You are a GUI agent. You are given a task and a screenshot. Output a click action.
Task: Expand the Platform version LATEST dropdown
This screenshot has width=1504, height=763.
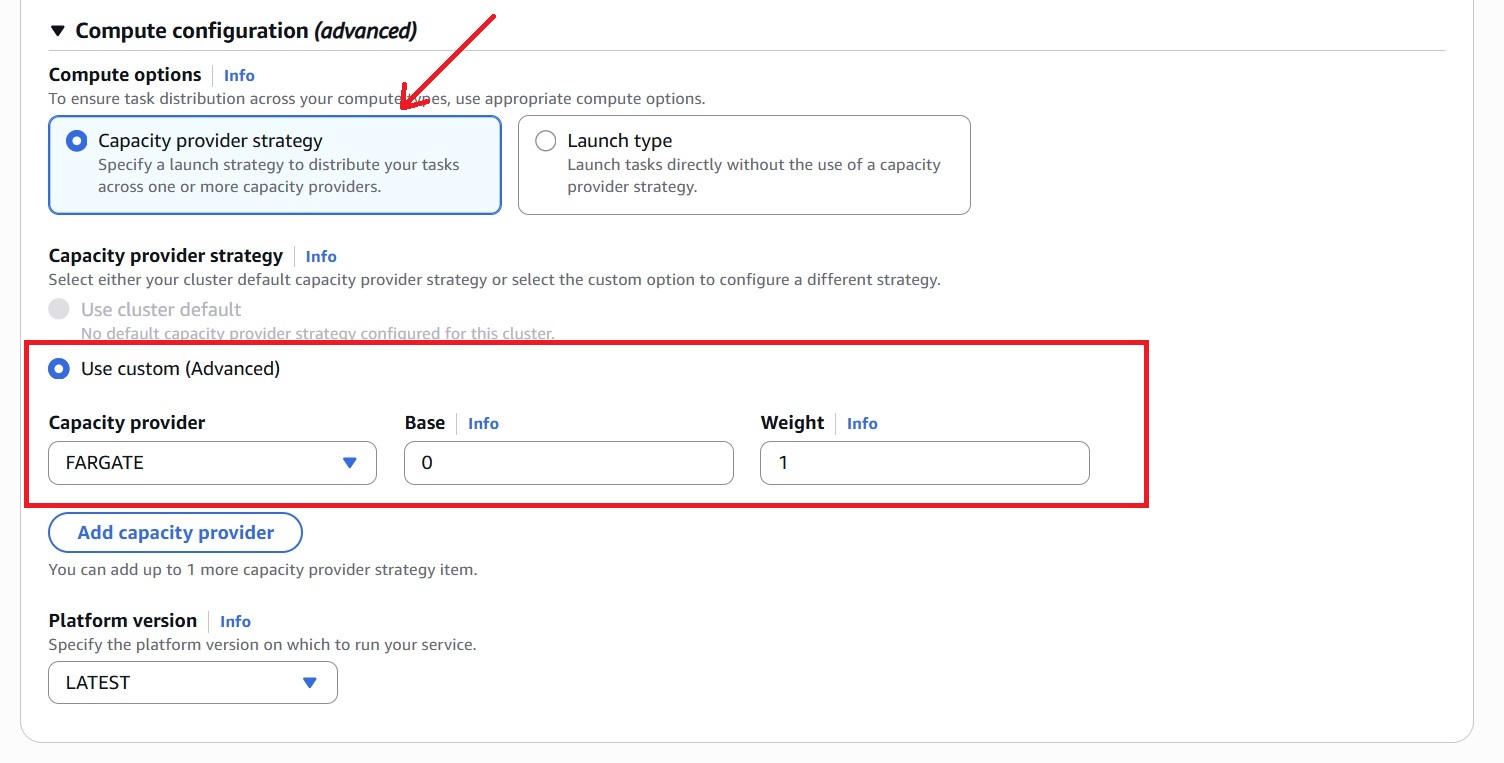(192, 683)
